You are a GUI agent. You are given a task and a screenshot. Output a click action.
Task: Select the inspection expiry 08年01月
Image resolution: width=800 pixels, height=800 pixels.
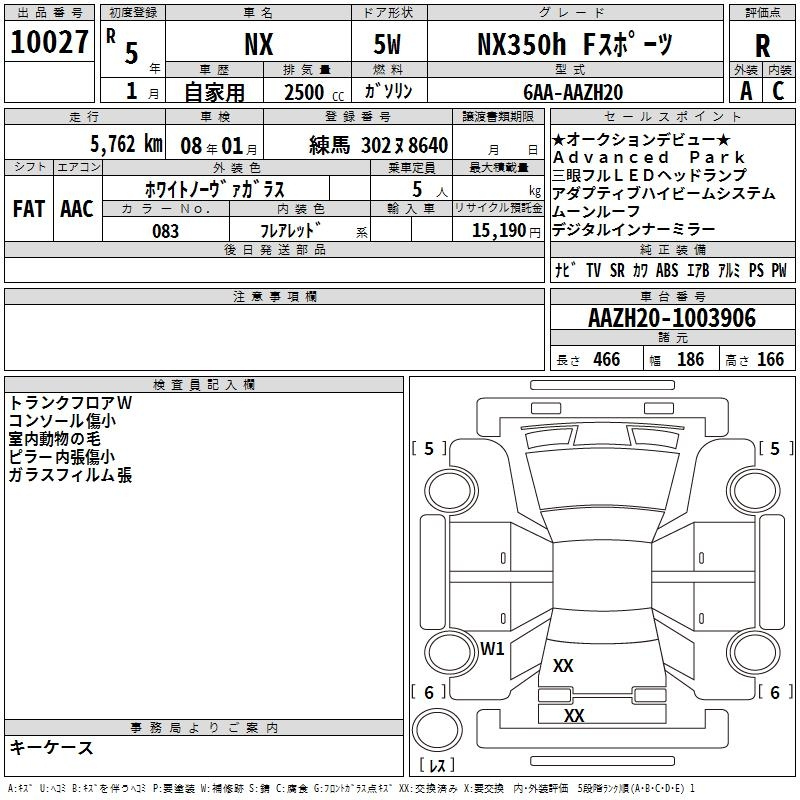(219, 146)
